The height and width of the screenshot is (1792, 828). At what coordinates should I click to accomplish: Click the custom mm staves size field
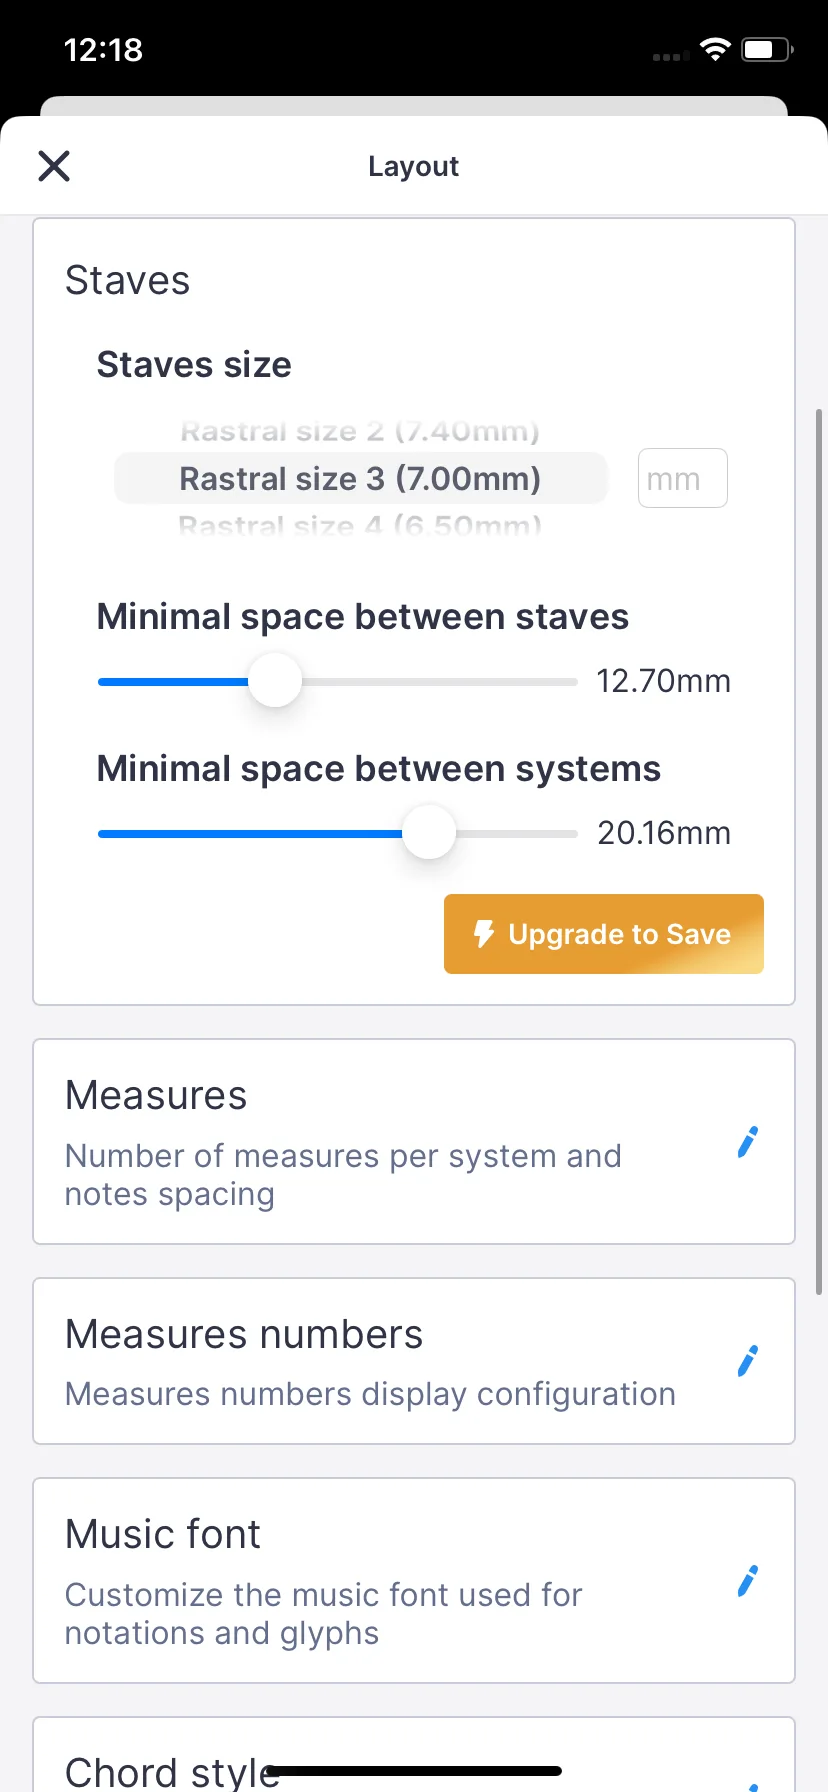pyautogui.click(x=682, y=479)
